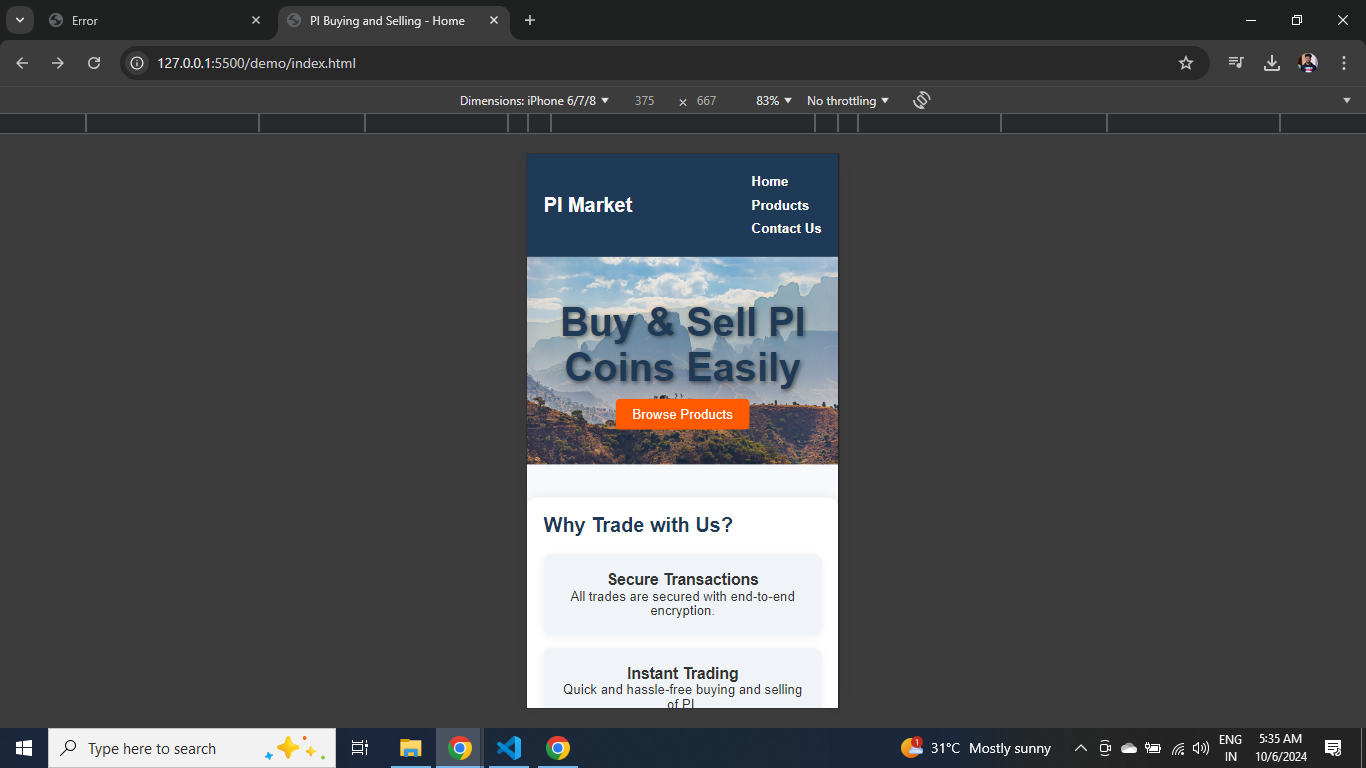Click the Secure Transactions card title
Screen dimensions: 1366x768
pyautogui.click(x=683, y=579)
